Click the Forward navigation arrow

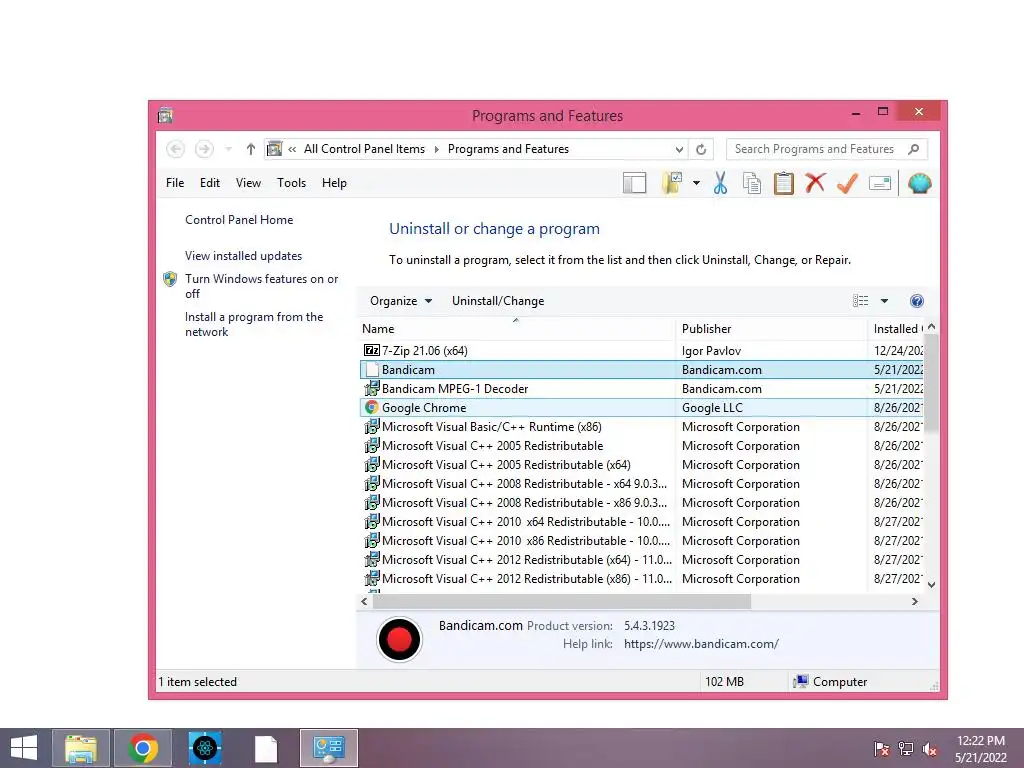pyautogui.click(x=204, y=150)
